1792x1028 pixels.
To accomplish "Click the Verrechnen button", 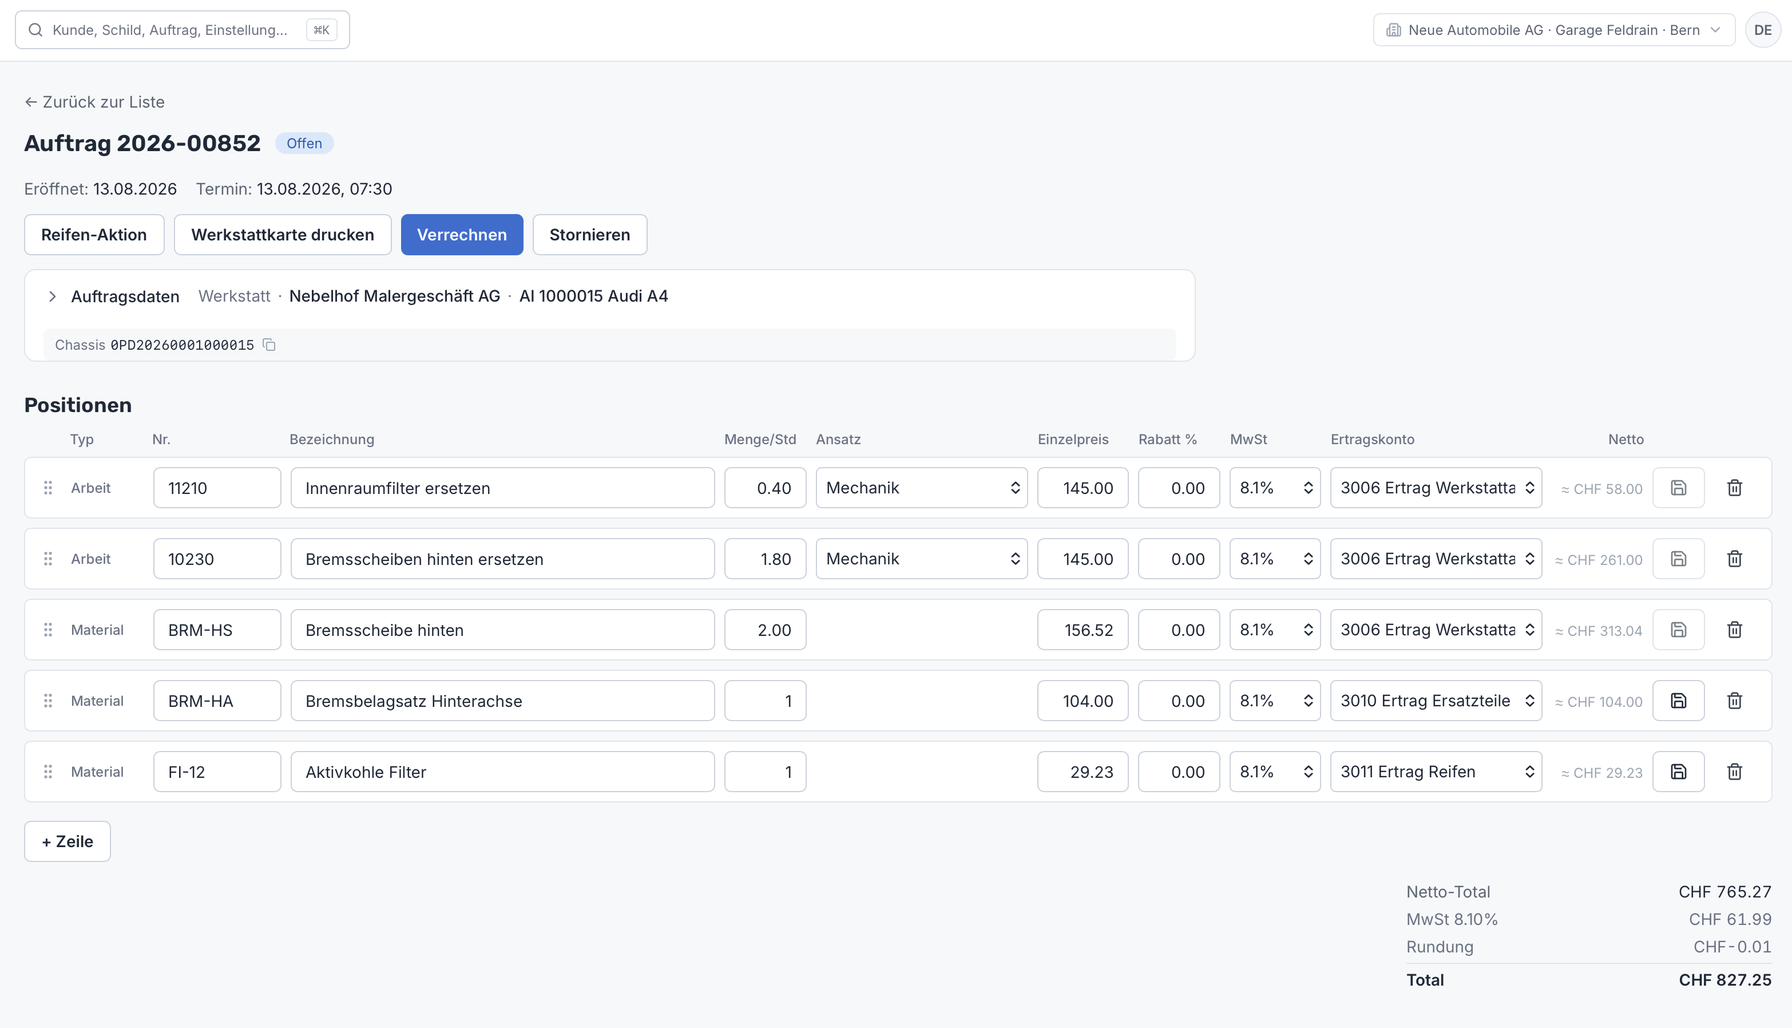I will tap(462, 235).
